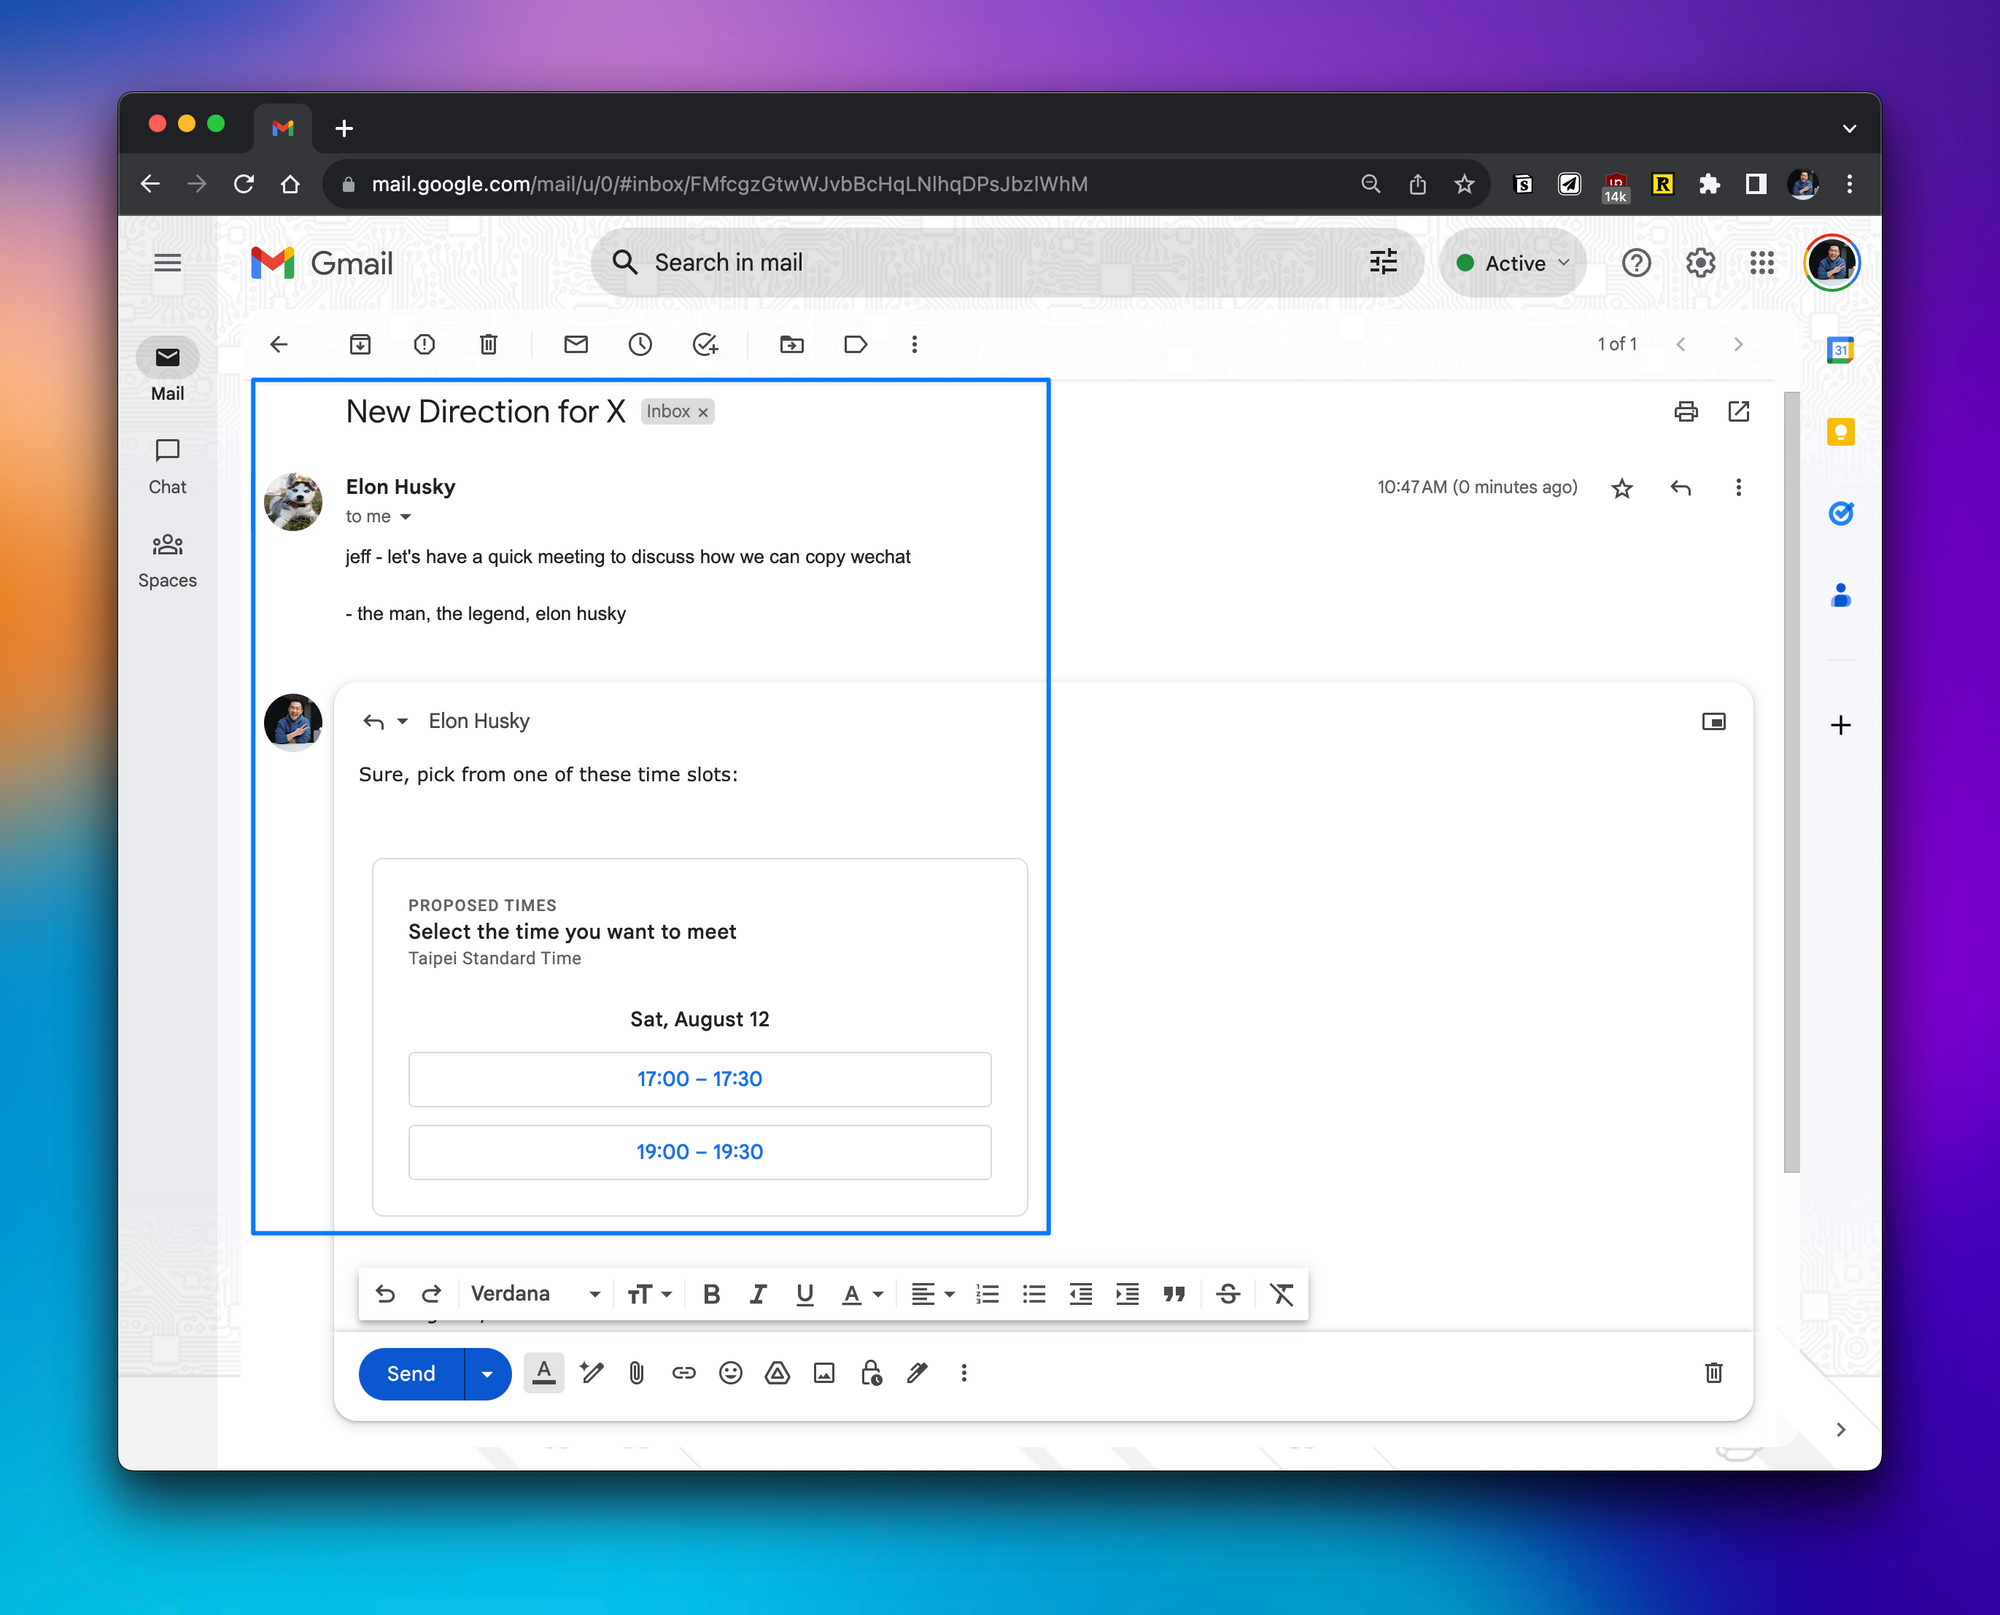The width and height of the screenshot is (2000, 1615).
Task: Open the text size dropdown
Action: (649, 1294)
